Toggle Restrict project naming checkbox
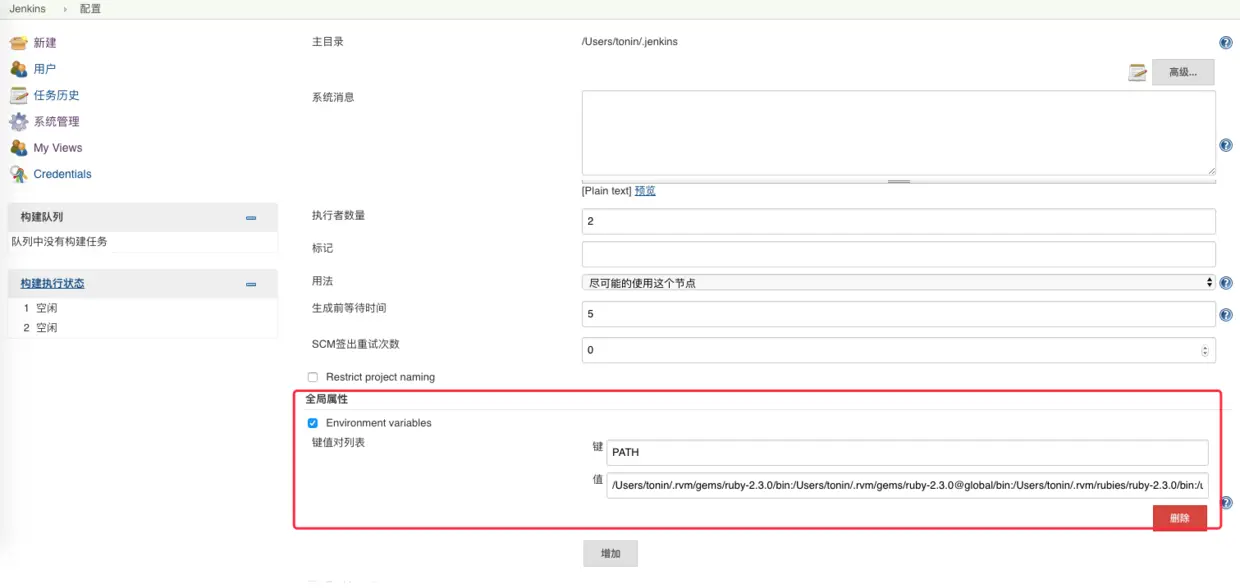This screenshot has height=588, width=1240. 313,377
